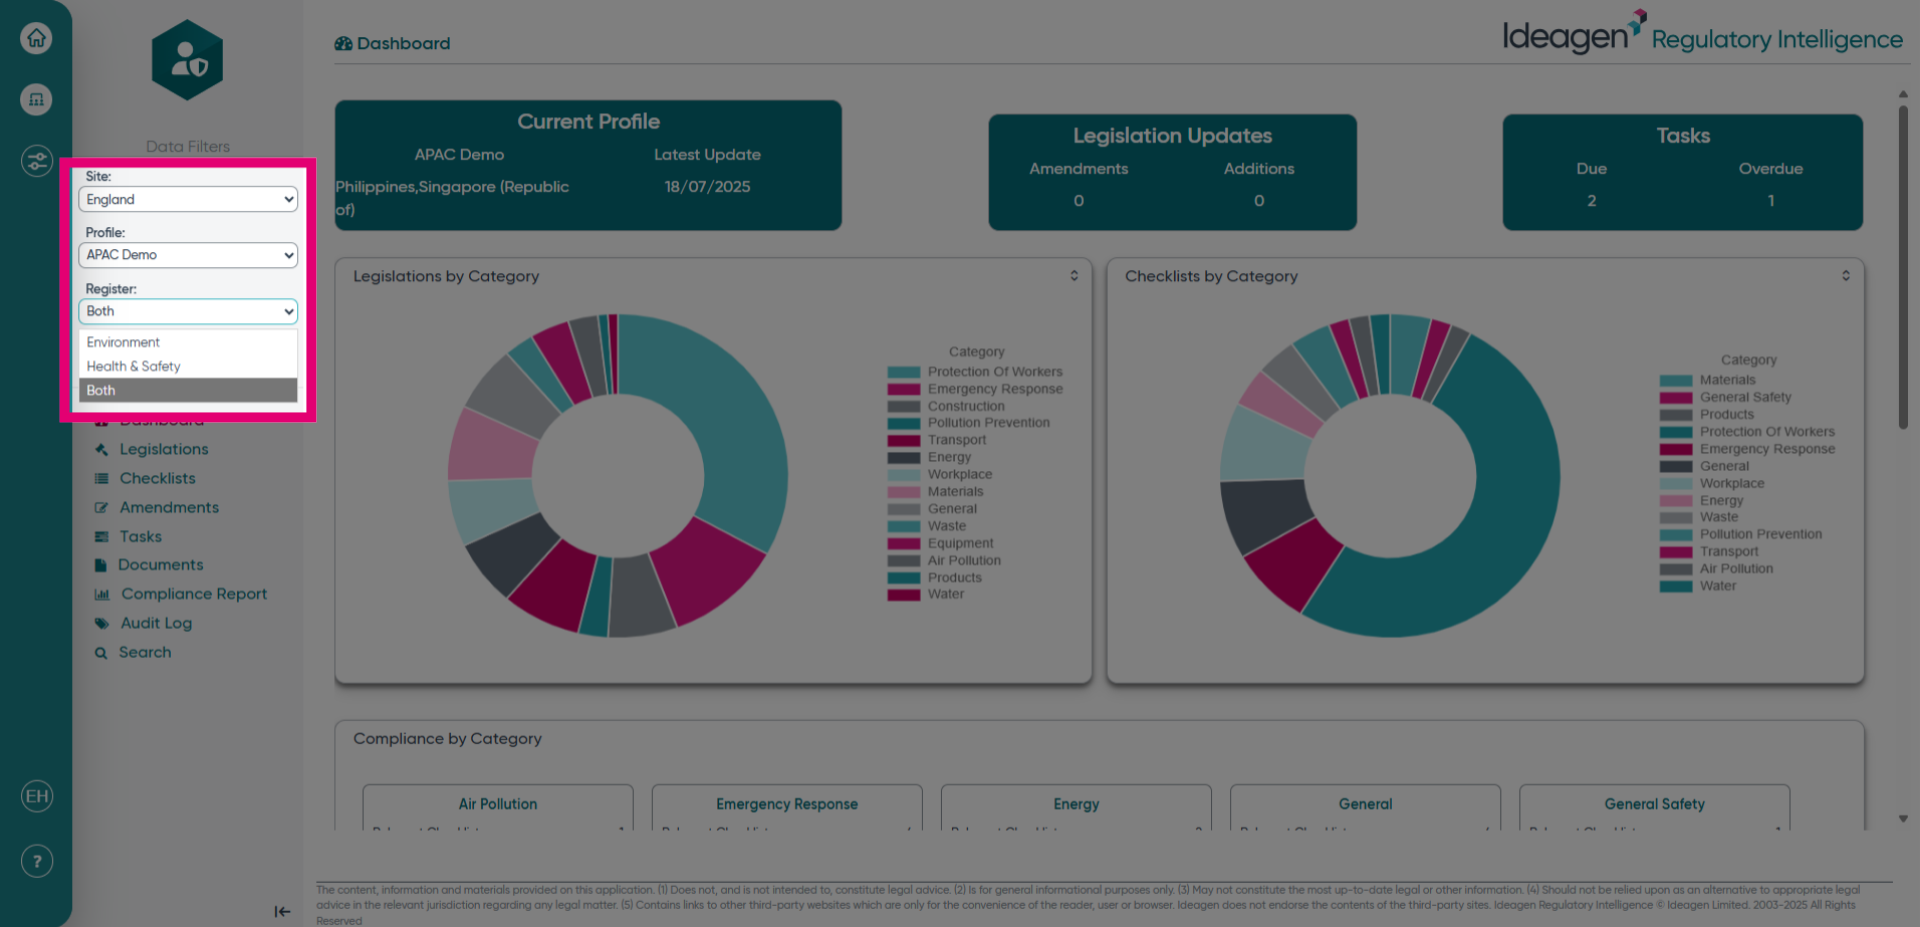Viewport: 1920px width, 927px height.
Task: Click the Dashboard page title
Action: click(403, 44)
